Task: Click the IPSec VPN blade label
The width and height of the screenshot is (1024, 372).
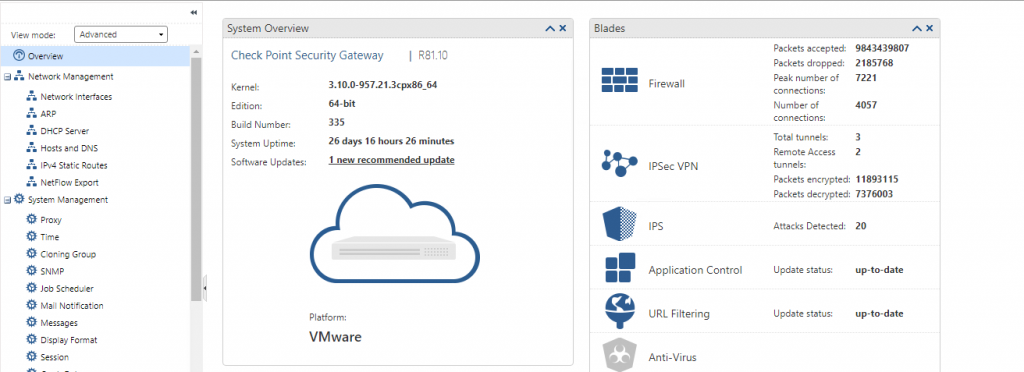Action: [673, 166]
